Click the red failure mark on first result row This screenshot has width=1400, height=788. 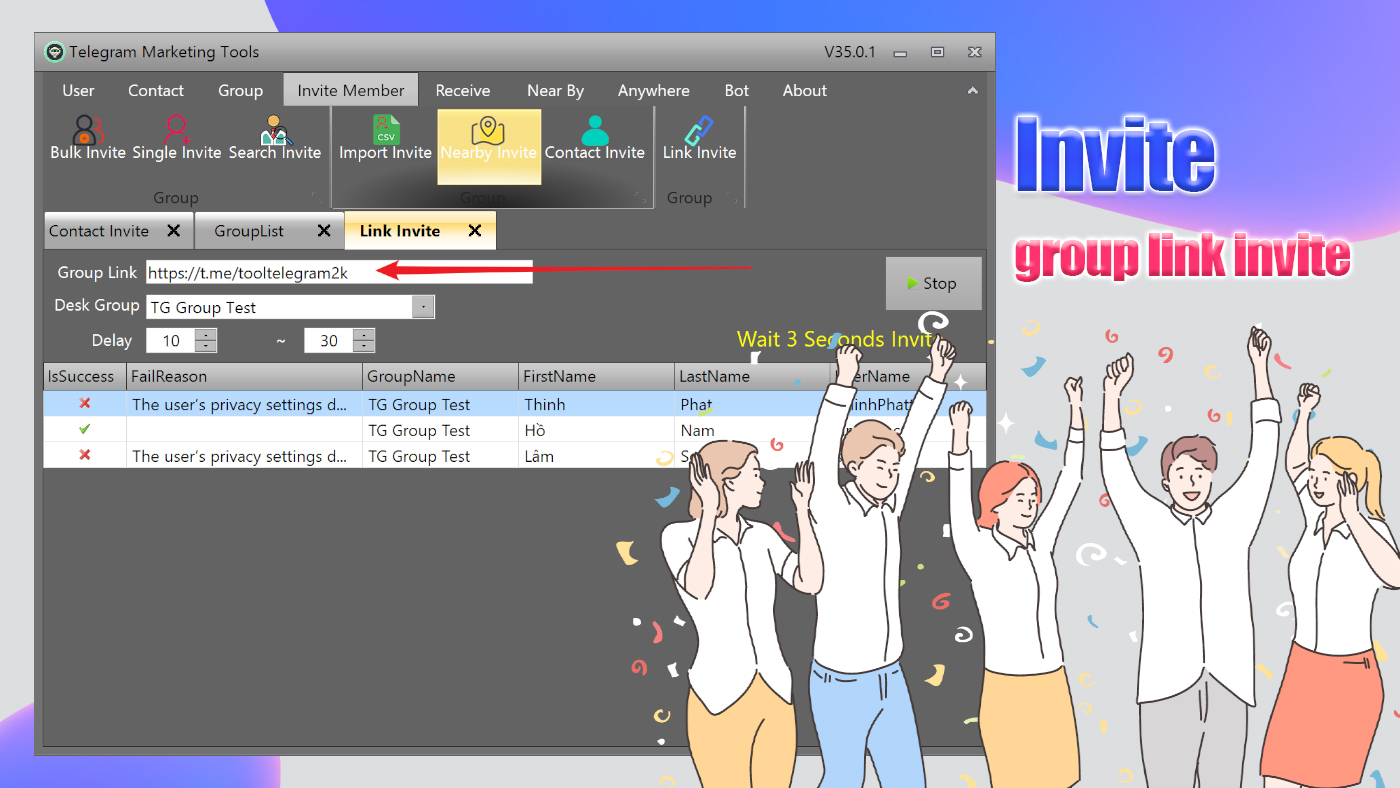click(84, 403)
